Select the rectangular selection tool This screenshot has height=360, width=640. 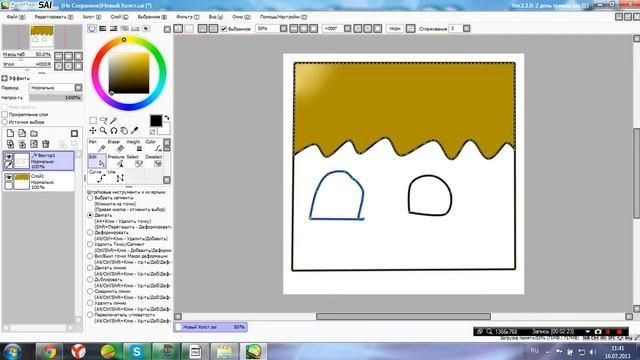pos(93,120)
